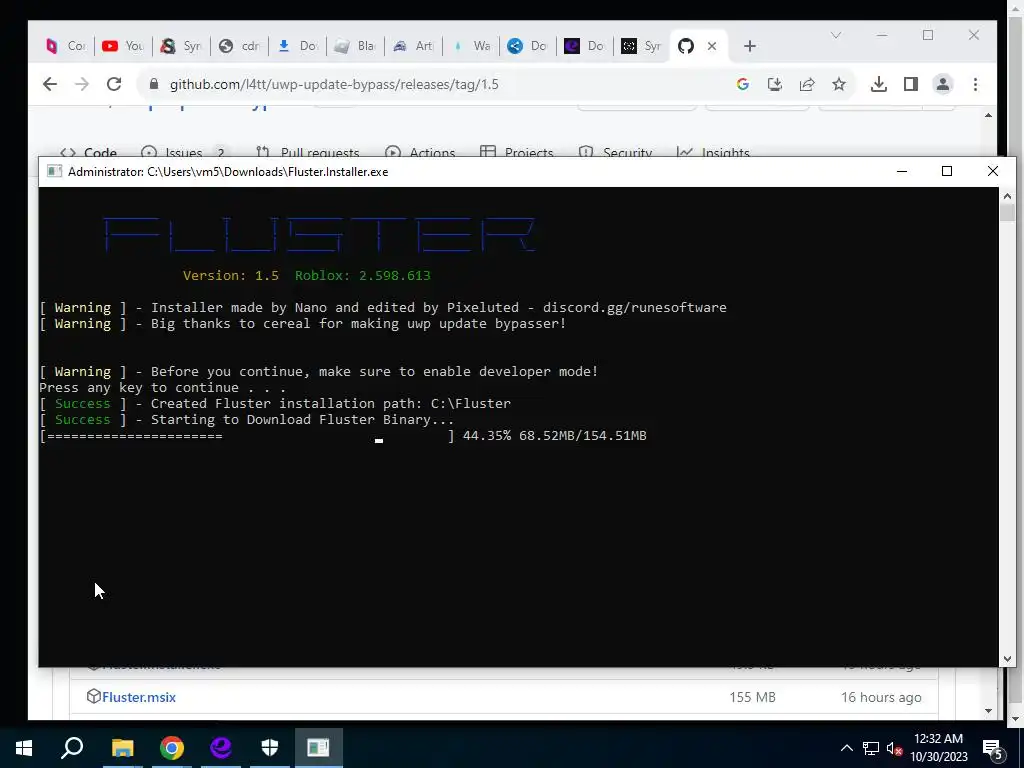Click the download progress bar in console

[x=247, y=436]
